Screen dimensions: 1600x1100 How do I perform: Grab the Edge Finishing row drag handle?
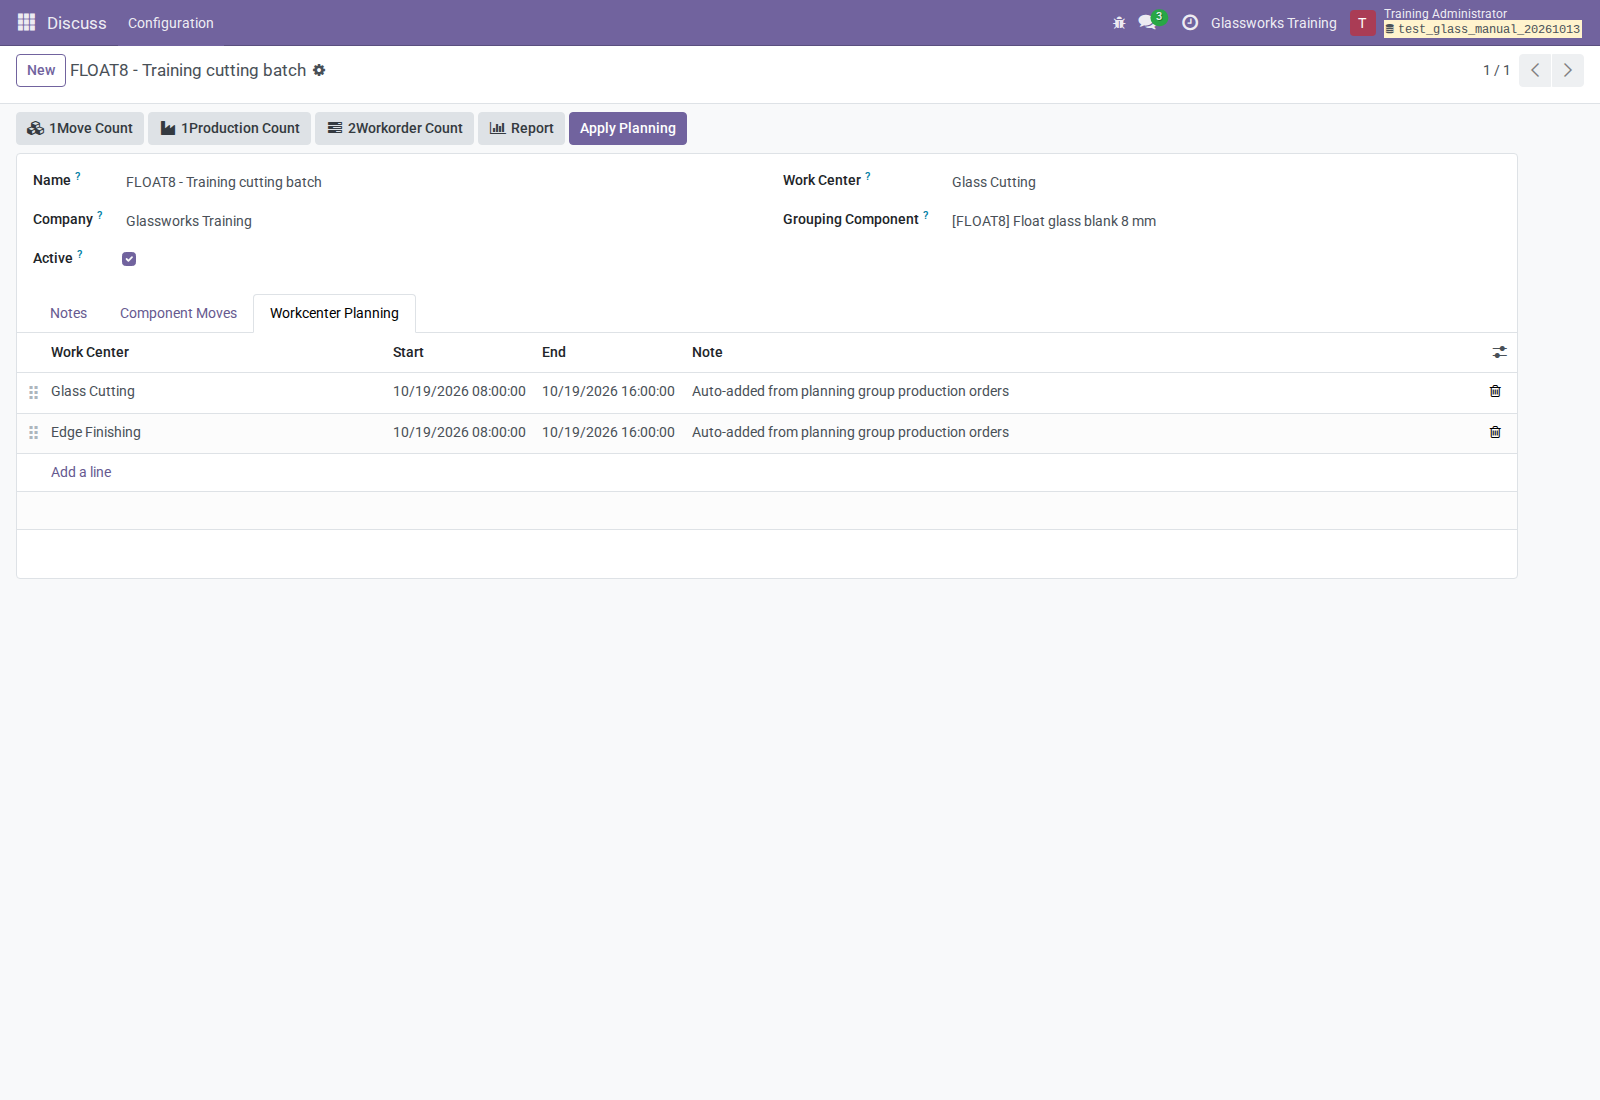(x=33, y=432)
